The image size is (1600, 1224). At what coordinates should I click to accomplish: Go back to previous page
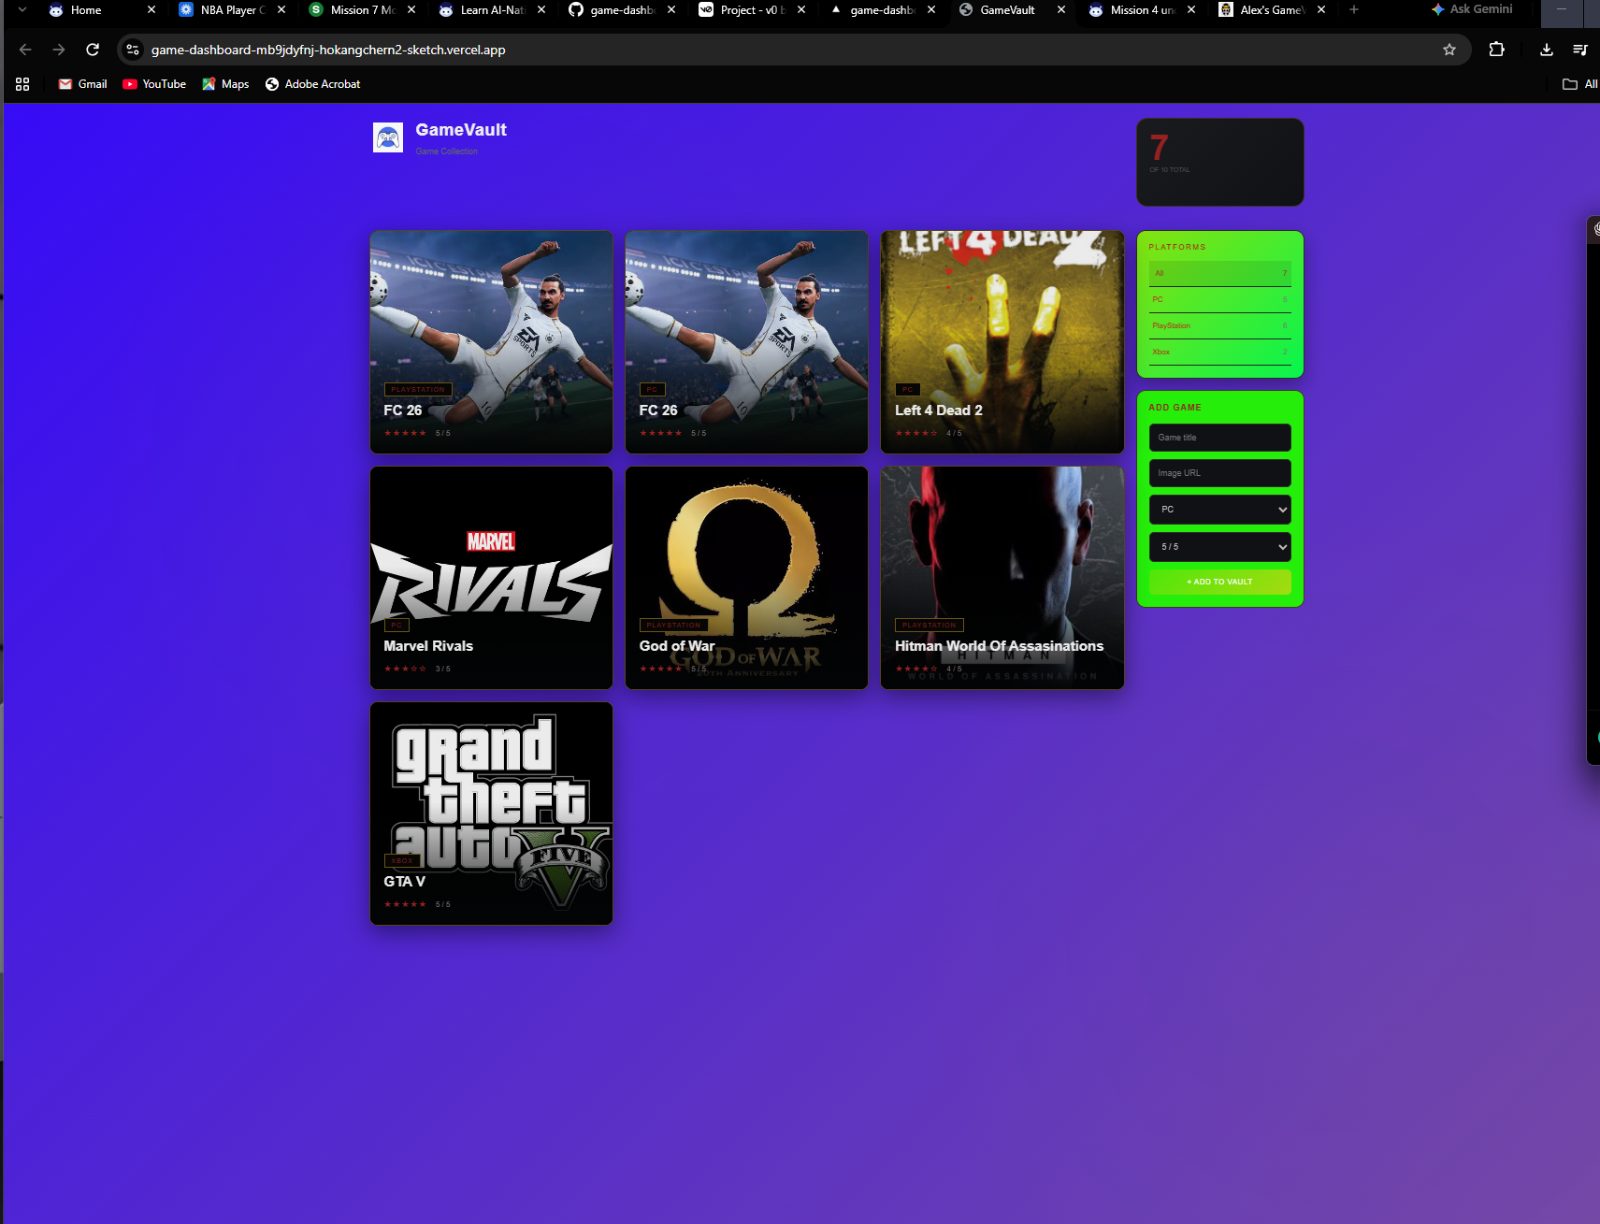click(x=25, y=49)
